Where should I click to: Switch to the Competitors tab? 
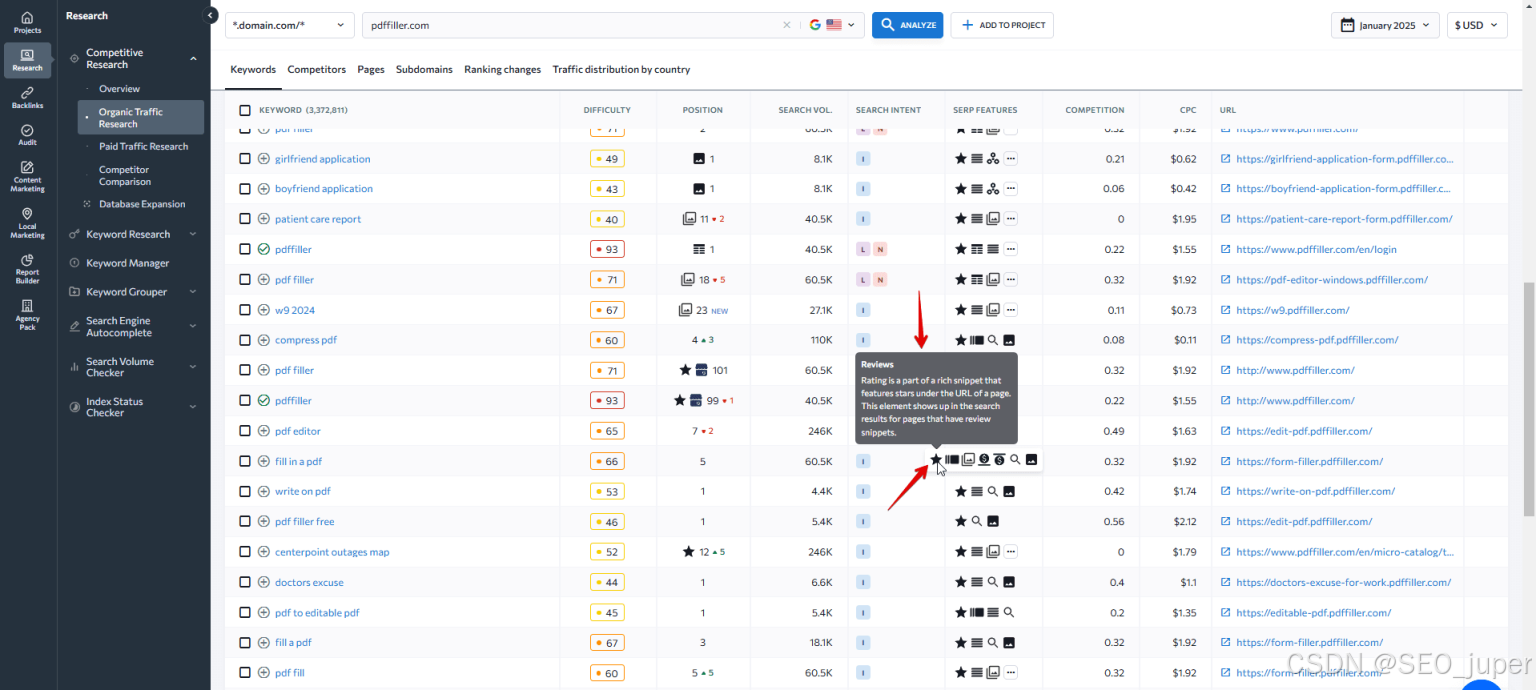pos(316,70)
